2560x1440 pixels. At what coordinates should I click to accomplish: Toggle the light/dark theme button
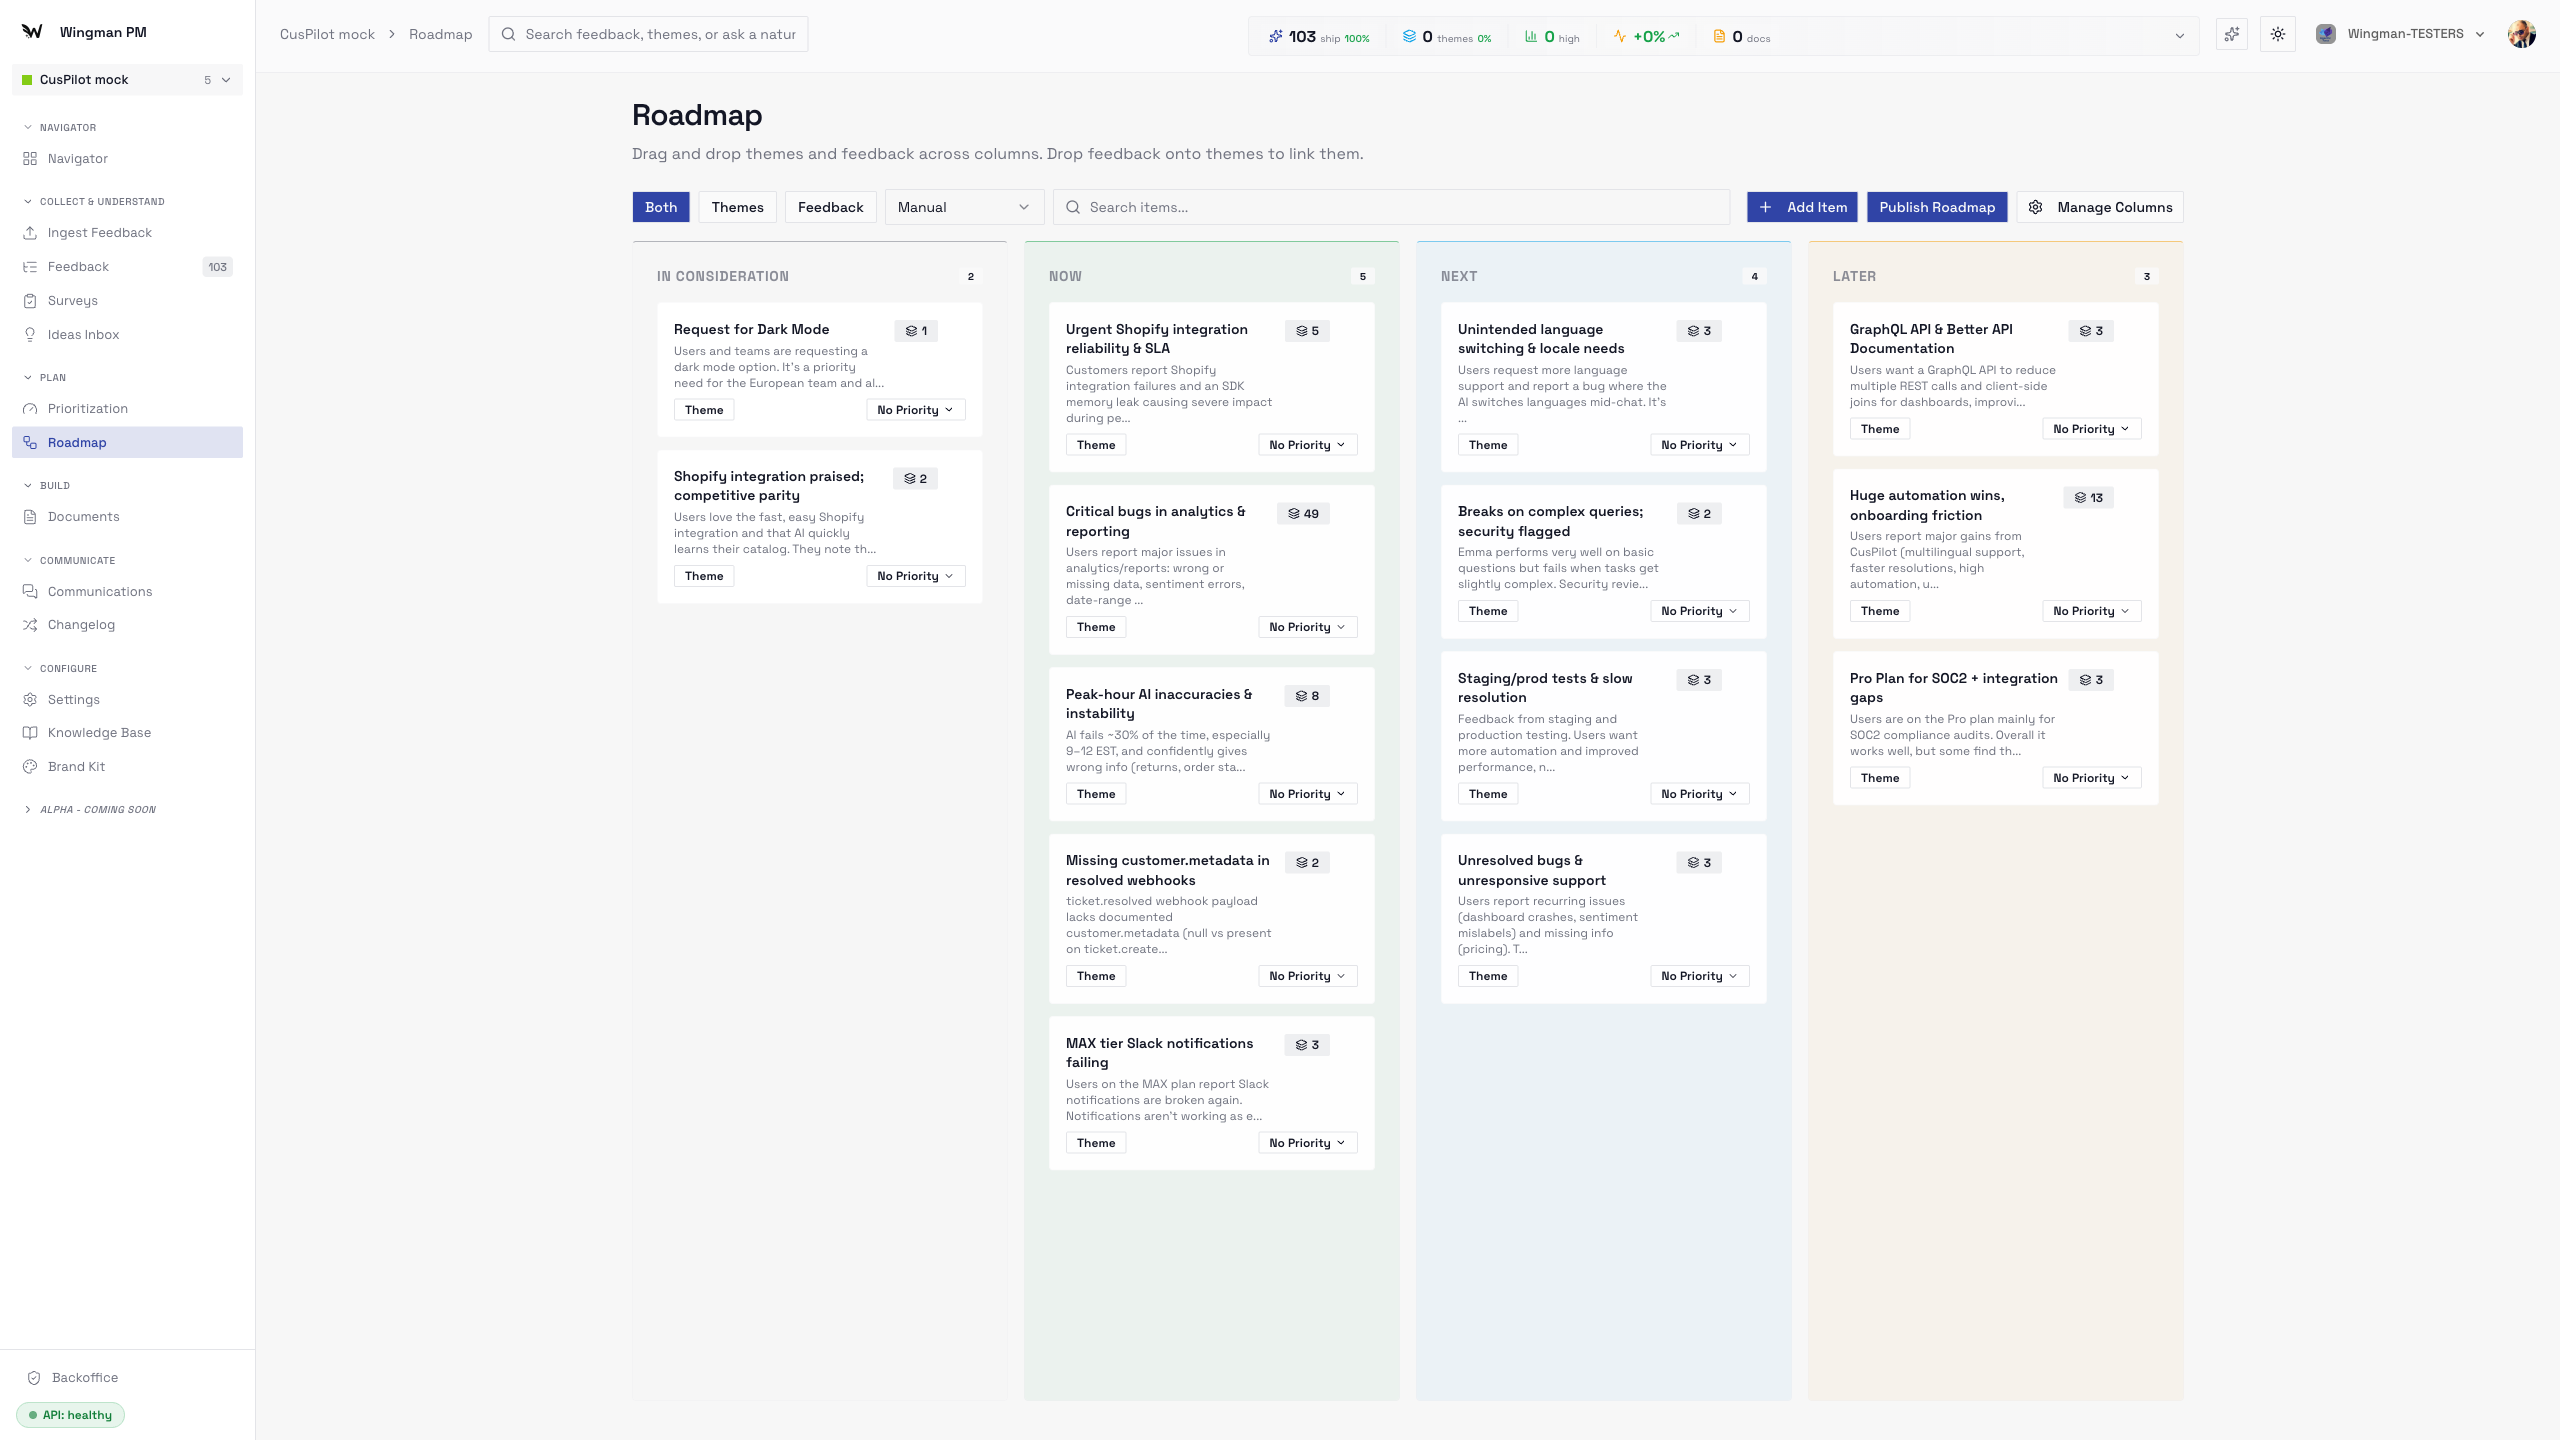(x=2278, y=33)
